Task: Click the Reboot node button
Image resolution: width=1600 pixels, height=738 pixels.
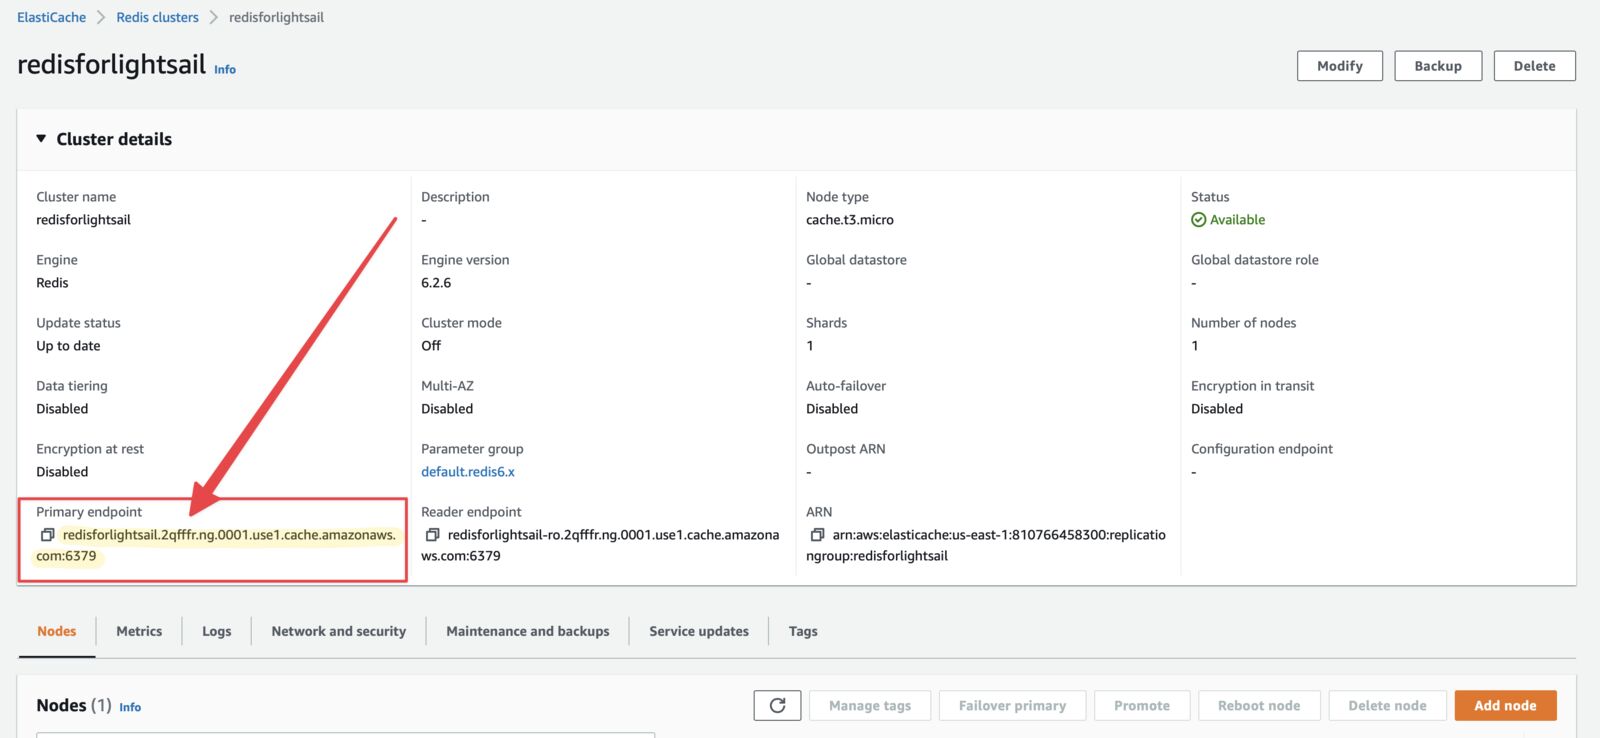Action: click(x=1259, y=705)
